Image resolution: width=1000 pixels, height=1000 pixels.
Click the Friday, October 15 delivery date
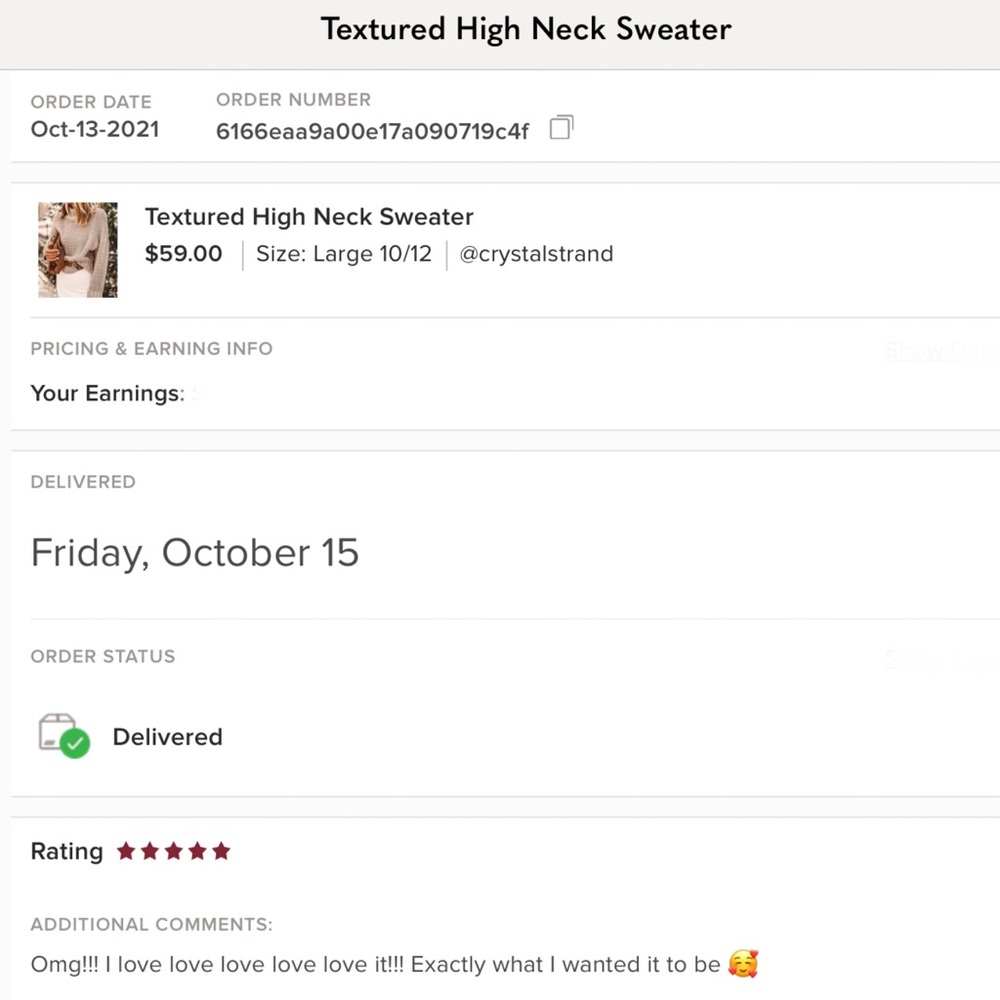pos(195,553)
